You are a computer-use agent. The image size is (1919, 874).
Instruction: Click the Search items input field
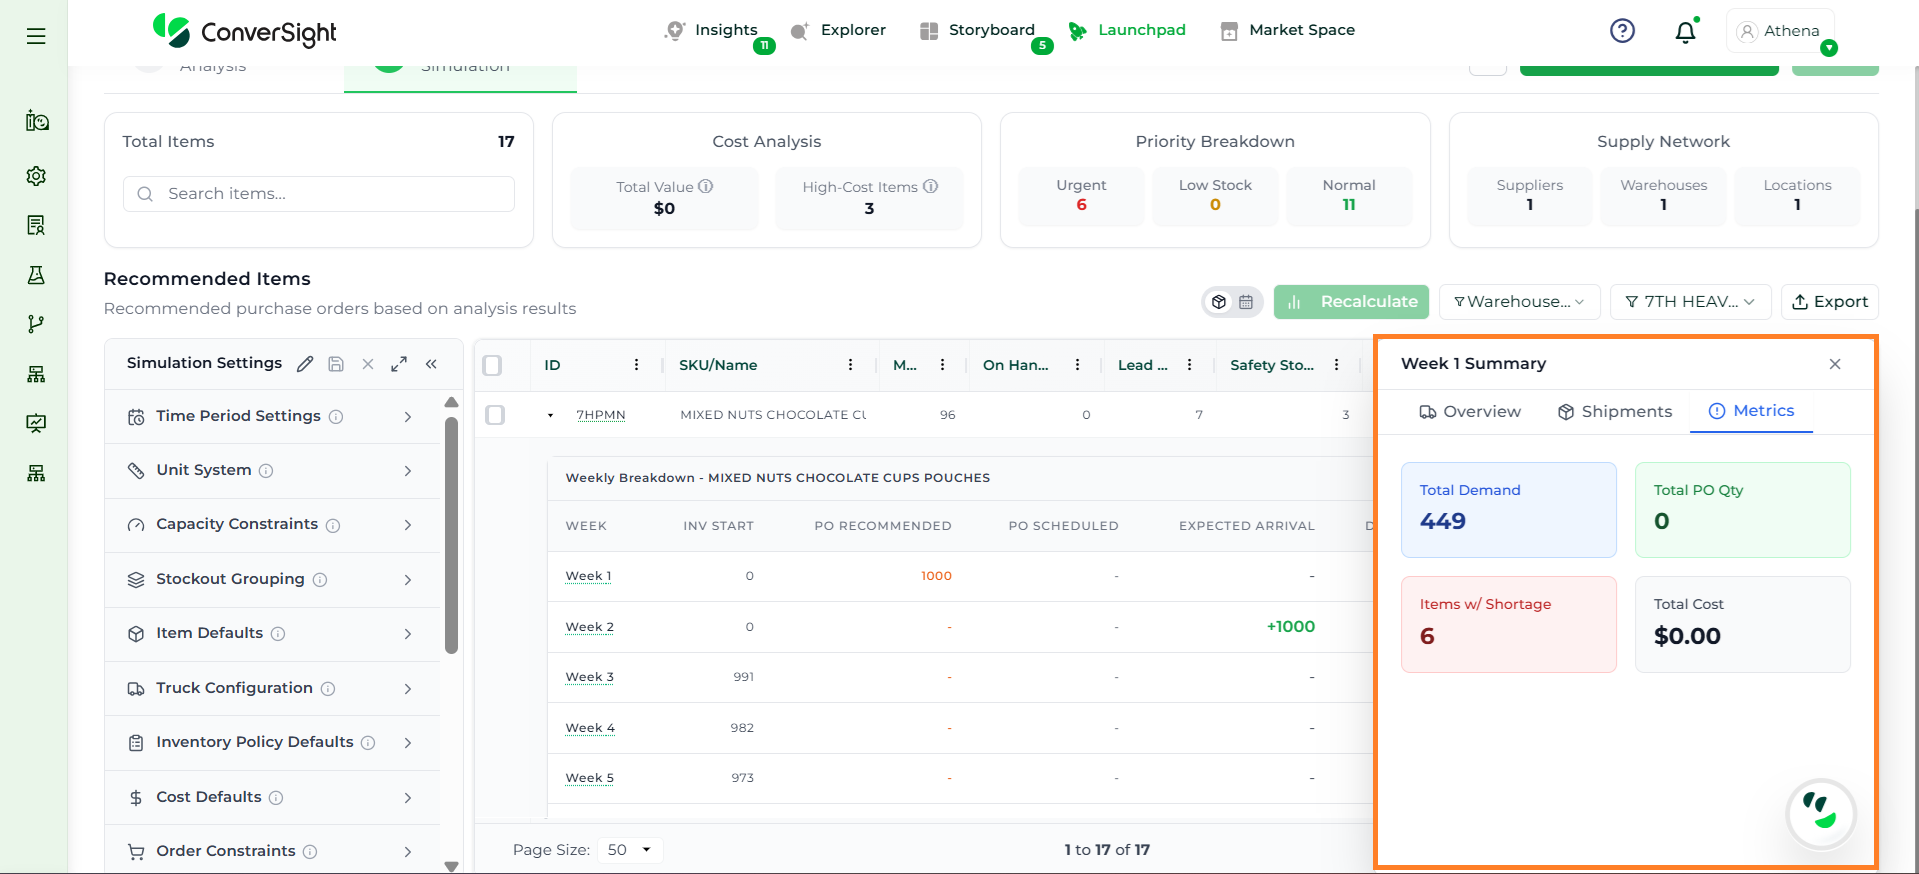click(x=330, y=194)
